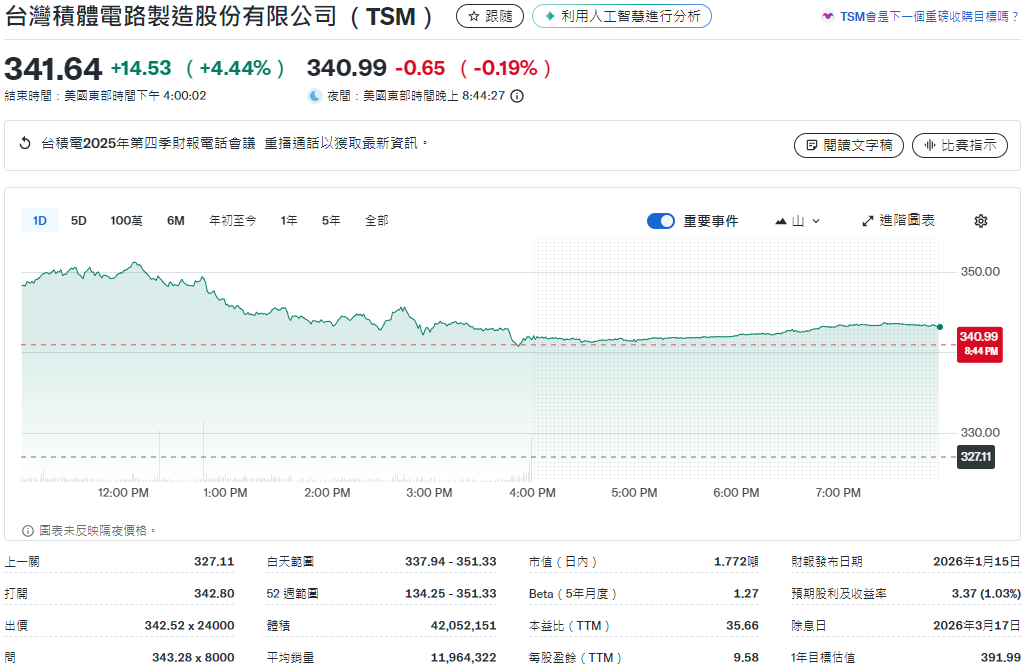Open the 山 chart type dropdown
This screenshot has height=672, width=1031.
[798, 220]
